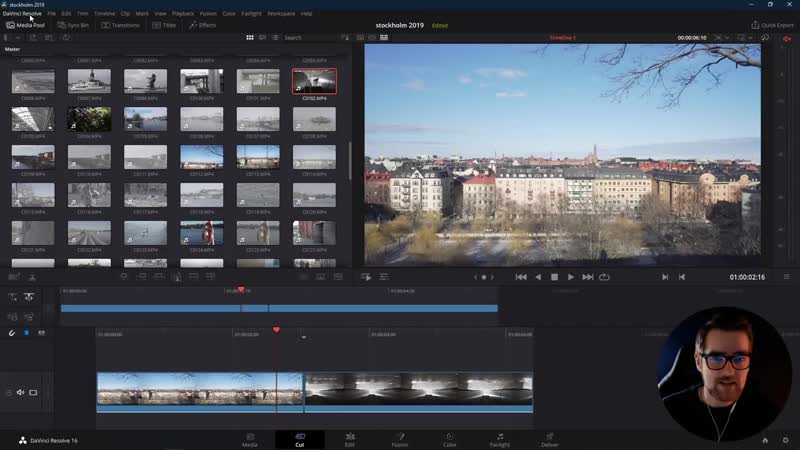Switch to the Media page
Image resolution: width=800 pixels, height=450 pixels.
coord(249,440)
